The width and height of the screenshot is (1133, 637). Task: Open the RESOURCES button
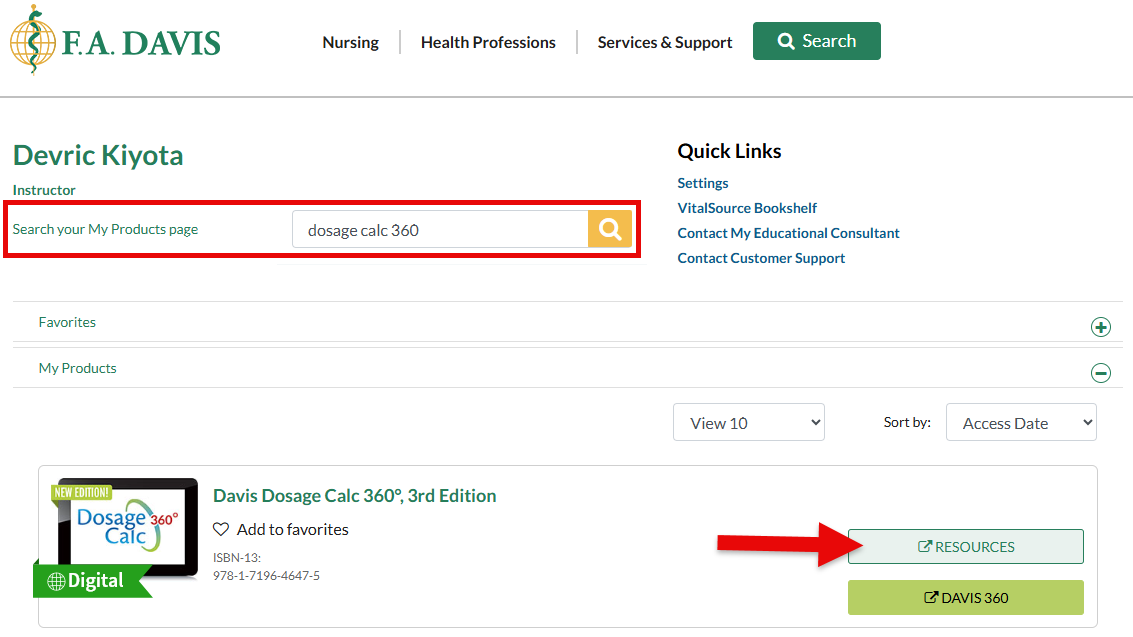click(x=965, y=547)
